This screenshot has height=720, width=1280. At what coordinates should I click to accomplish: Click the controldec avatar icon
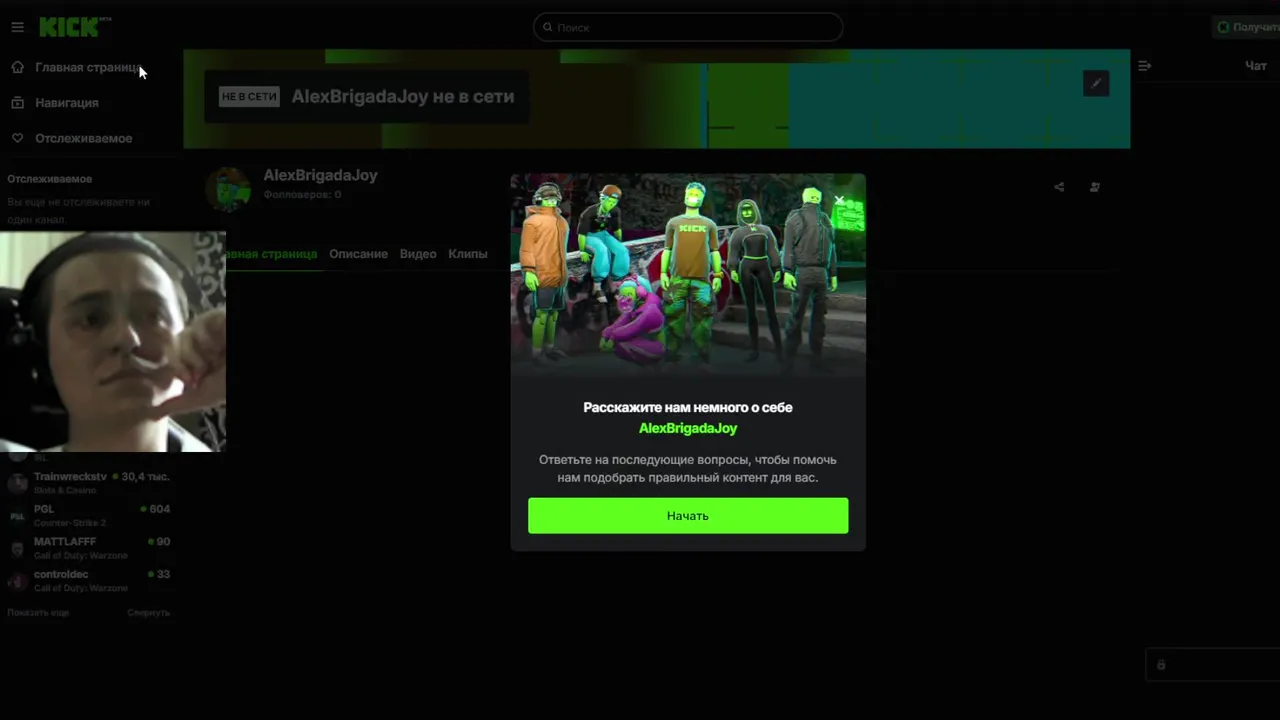(x=17, y=581)
